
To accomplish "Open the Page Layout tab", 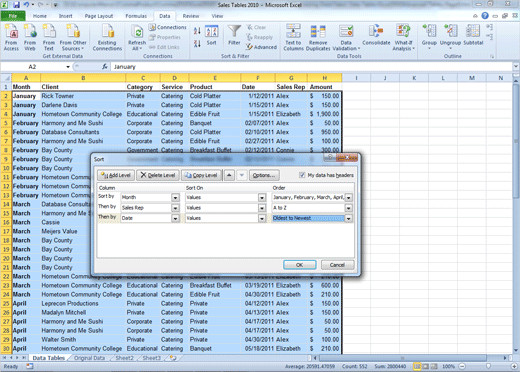I will coord(99,16).
